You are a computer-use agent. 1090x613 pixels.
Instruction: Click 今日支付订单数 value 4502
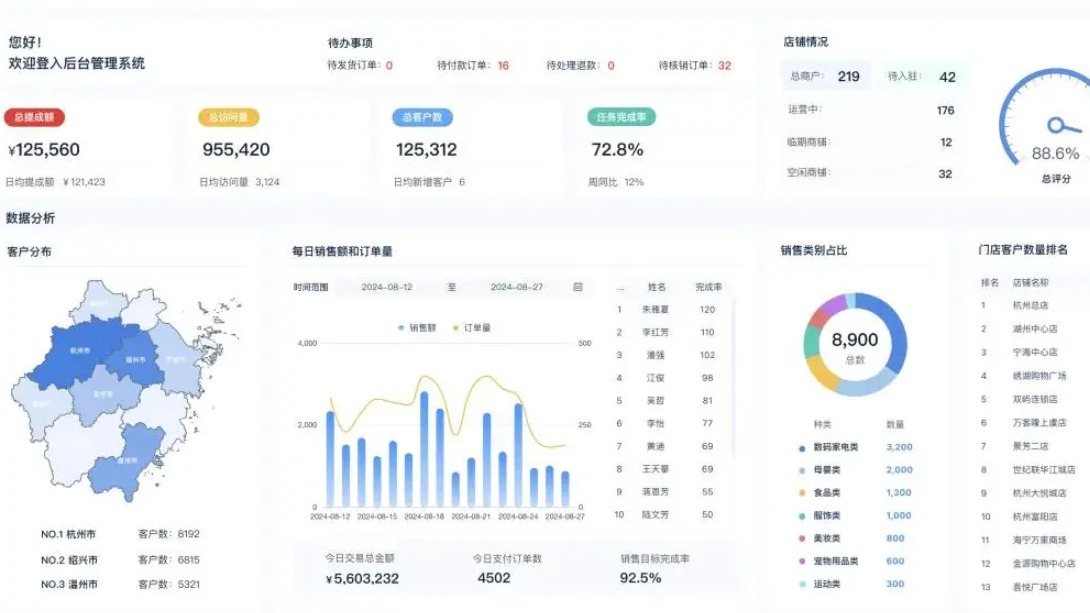pyautogui.click(x=494, y=578)
